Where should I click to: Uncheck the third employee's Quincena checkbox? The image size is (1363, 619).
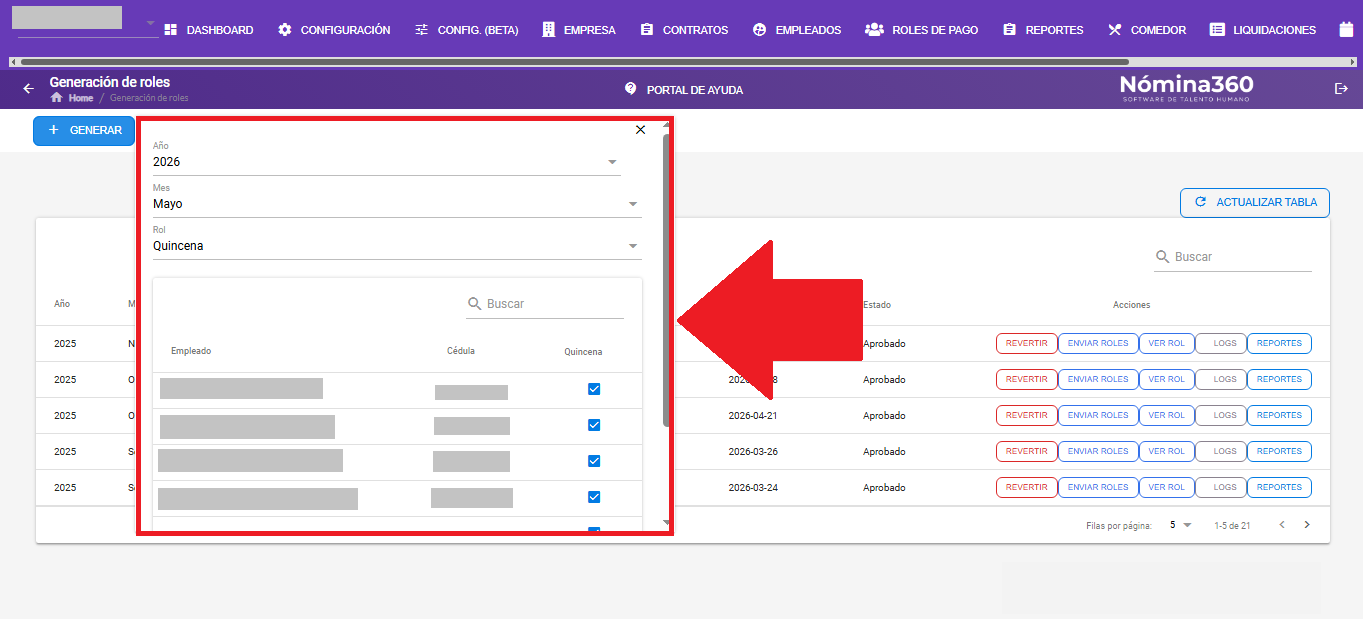coord(594,461)
